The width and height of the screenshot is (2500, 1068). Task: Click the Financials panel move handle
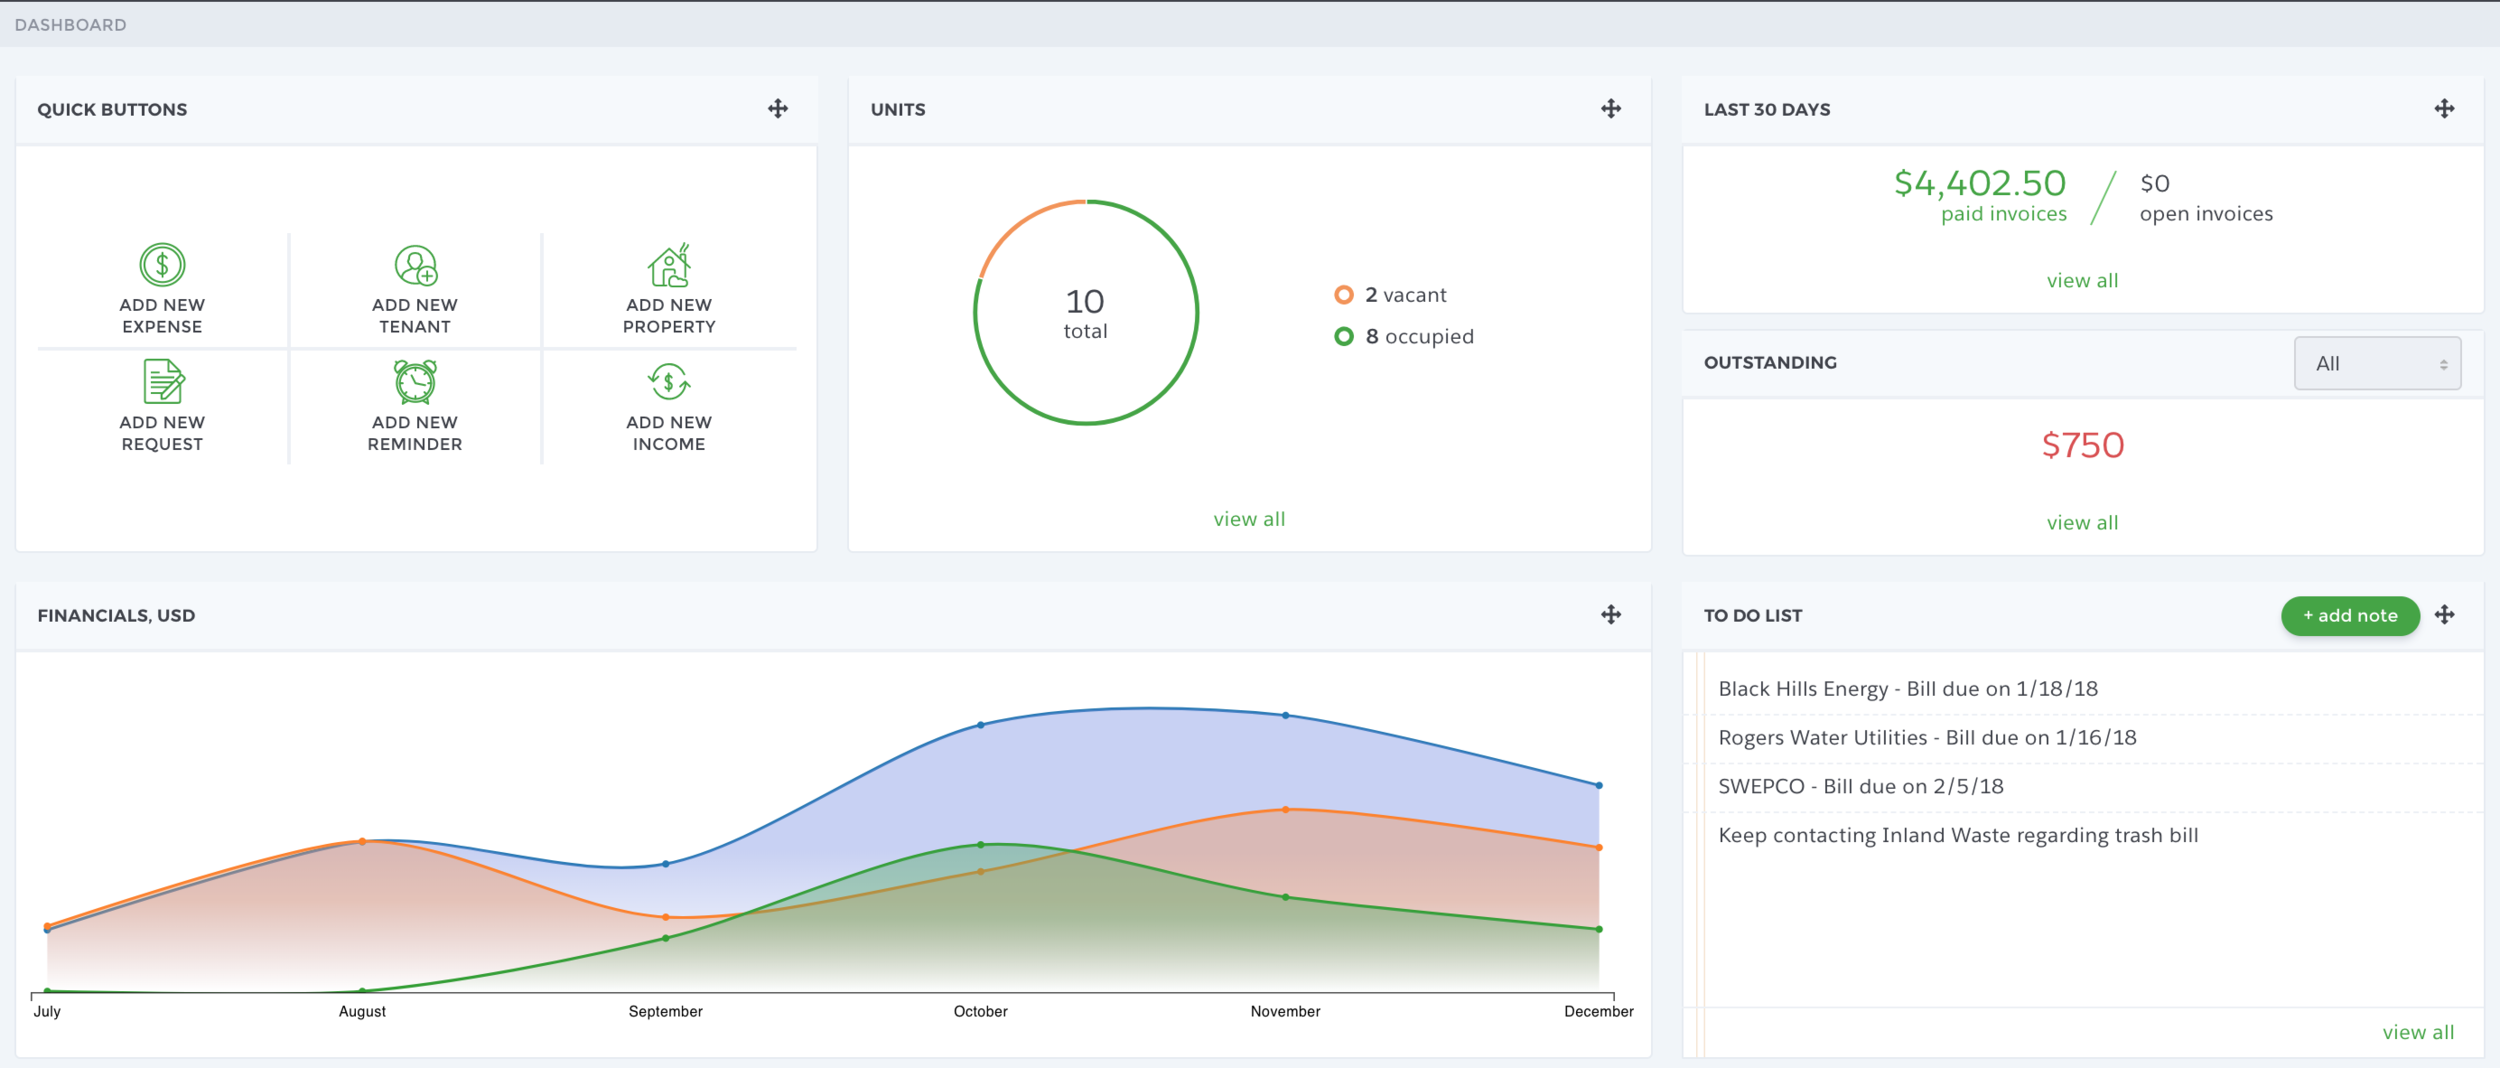1611,615
